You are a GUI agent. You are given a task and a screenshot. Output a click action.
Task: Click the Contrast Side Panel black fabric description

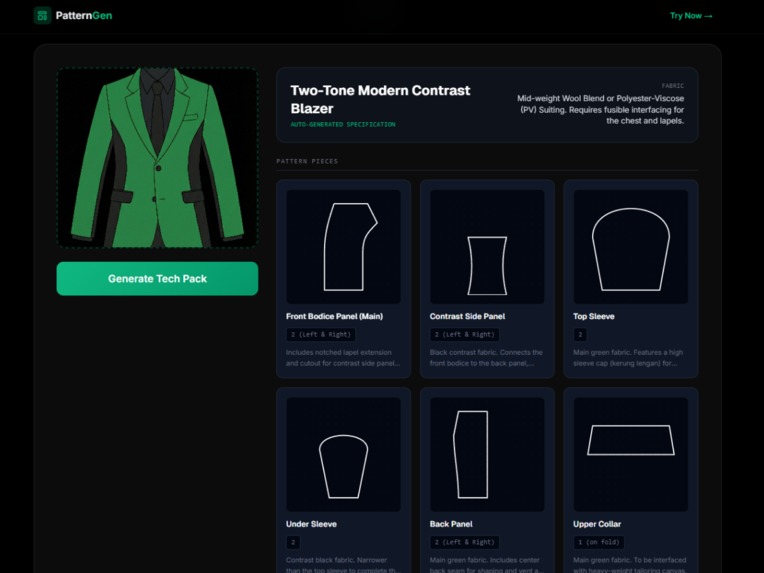486,358
